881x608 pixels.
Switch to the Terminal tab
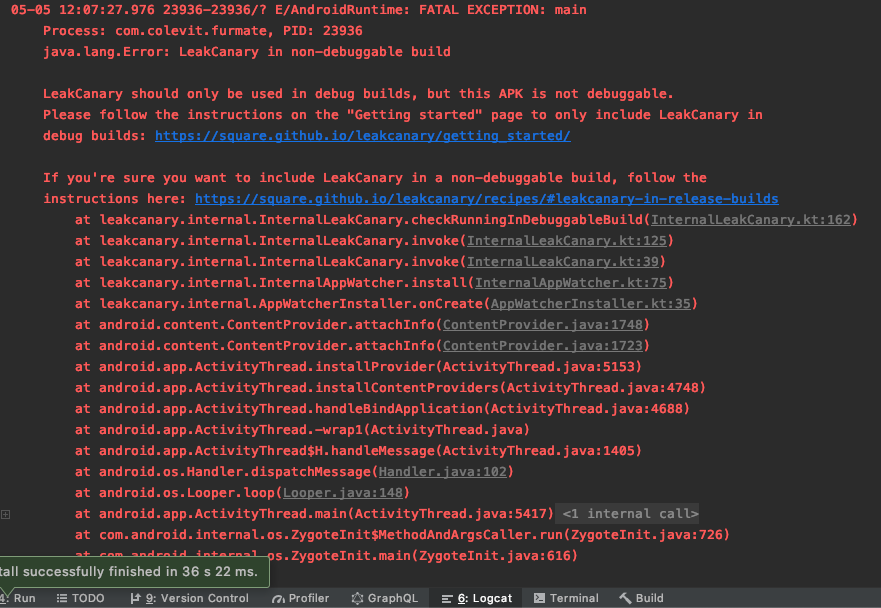(x=566, y=598)
